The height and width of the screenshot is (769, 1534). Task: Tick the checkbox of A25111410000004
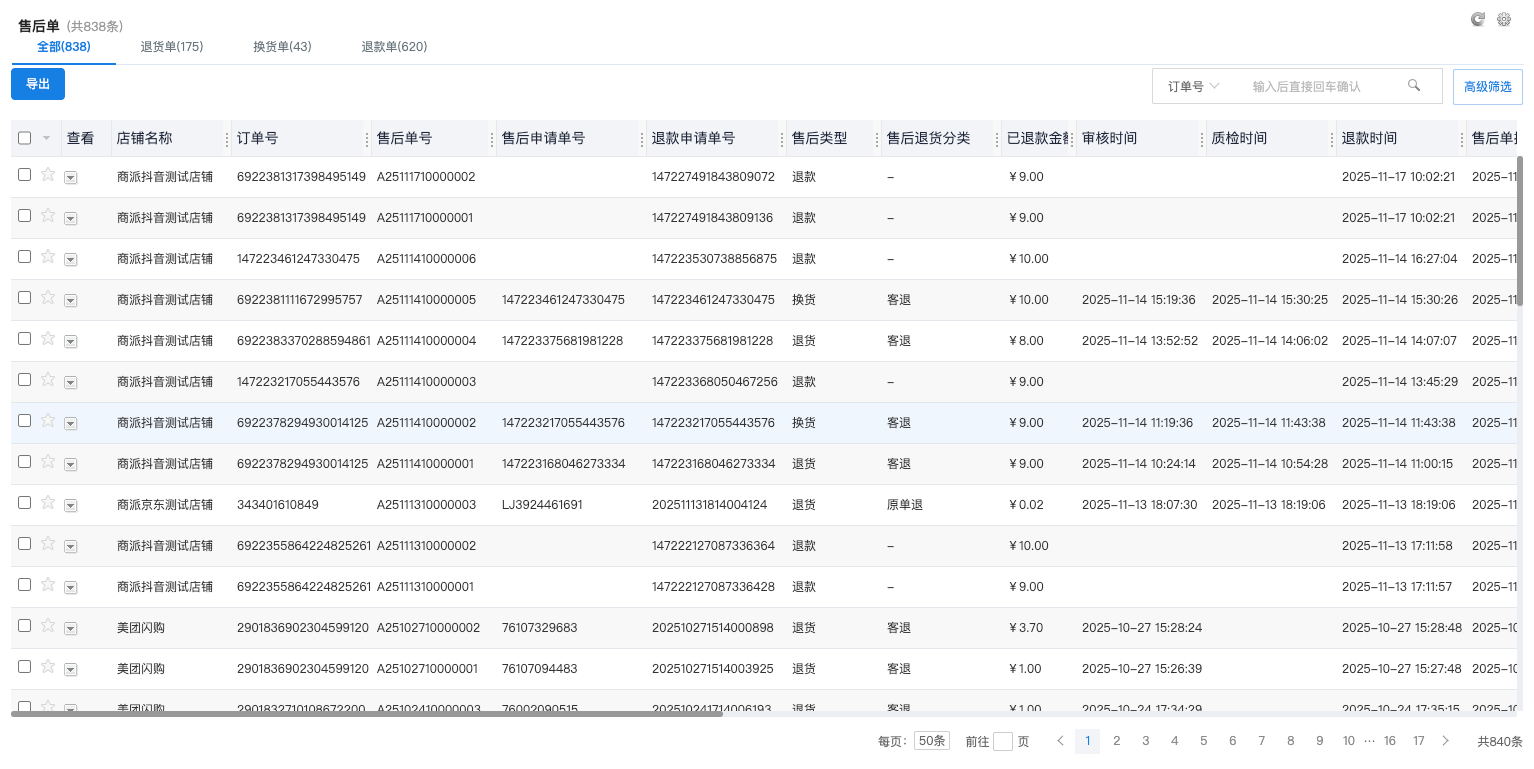25,338
